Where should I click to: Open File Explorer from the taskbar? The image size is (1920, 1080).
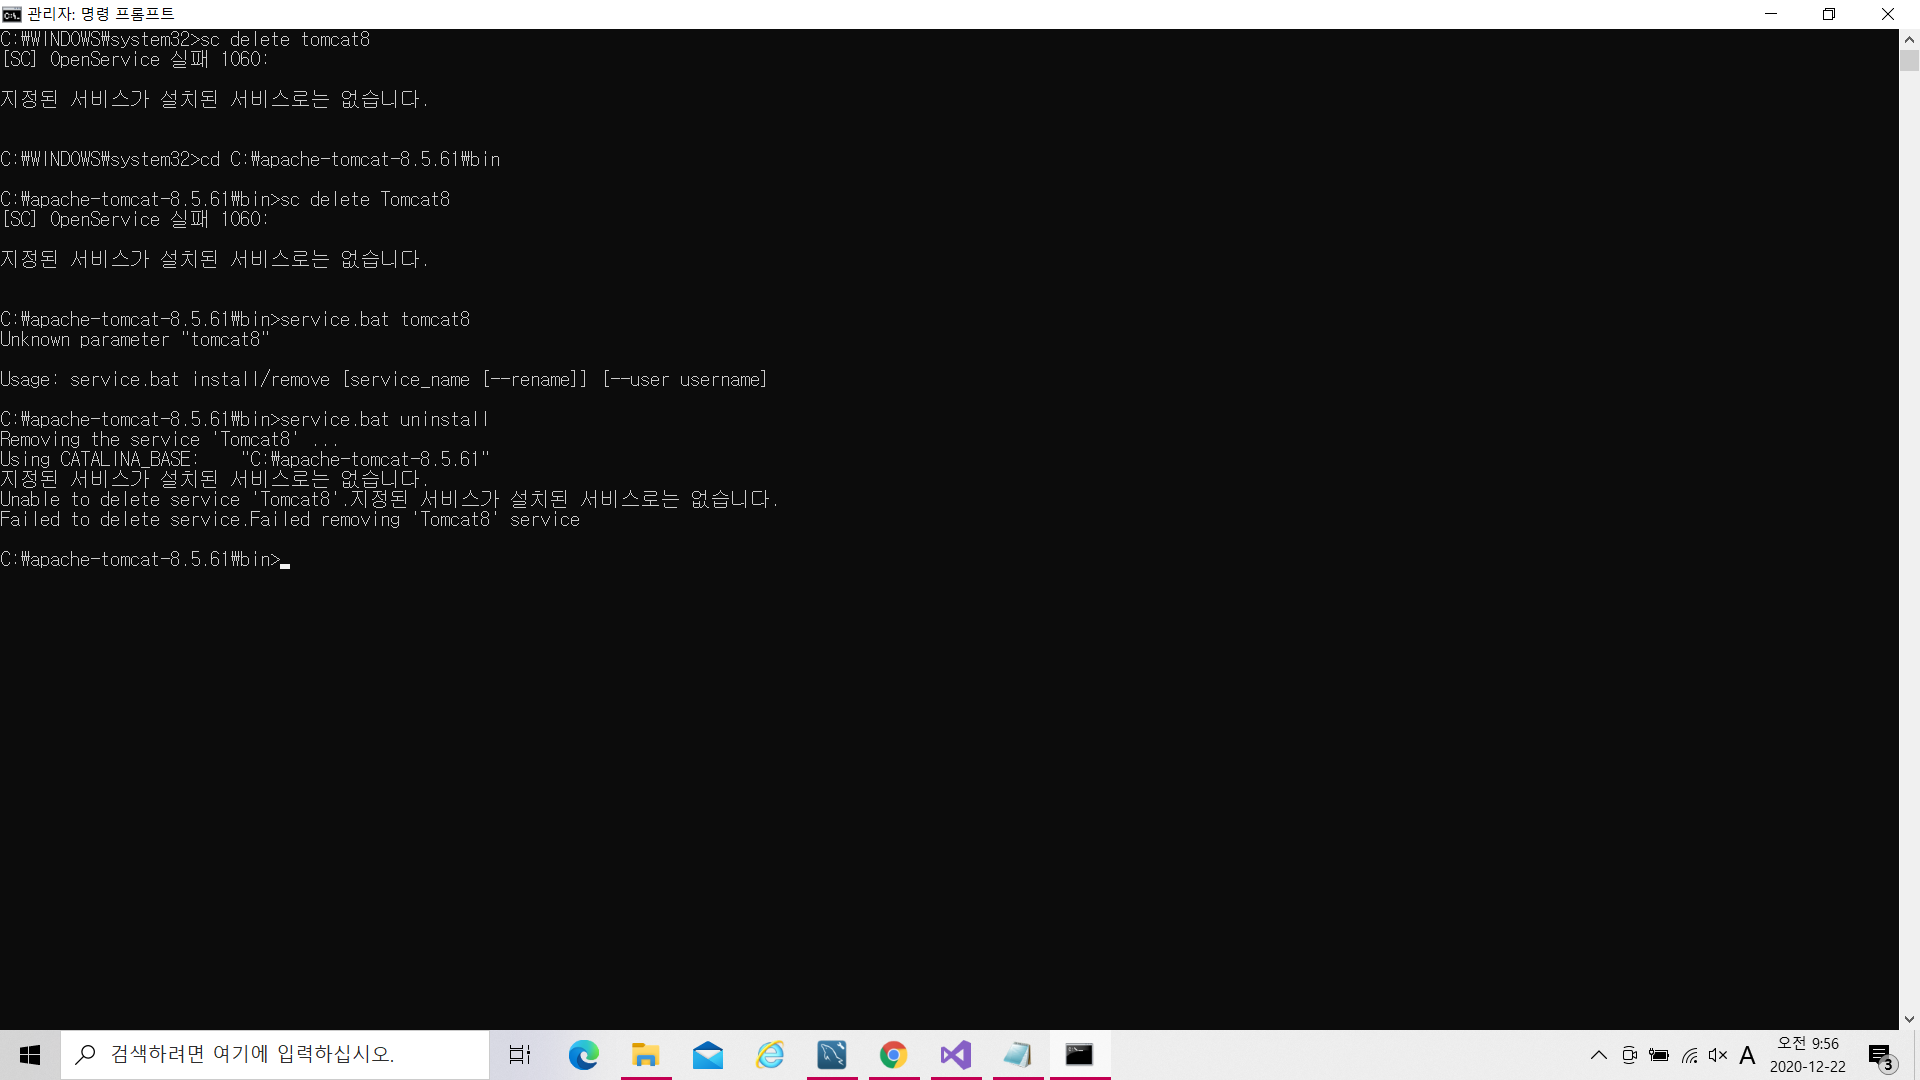(x=645, y=1055)
